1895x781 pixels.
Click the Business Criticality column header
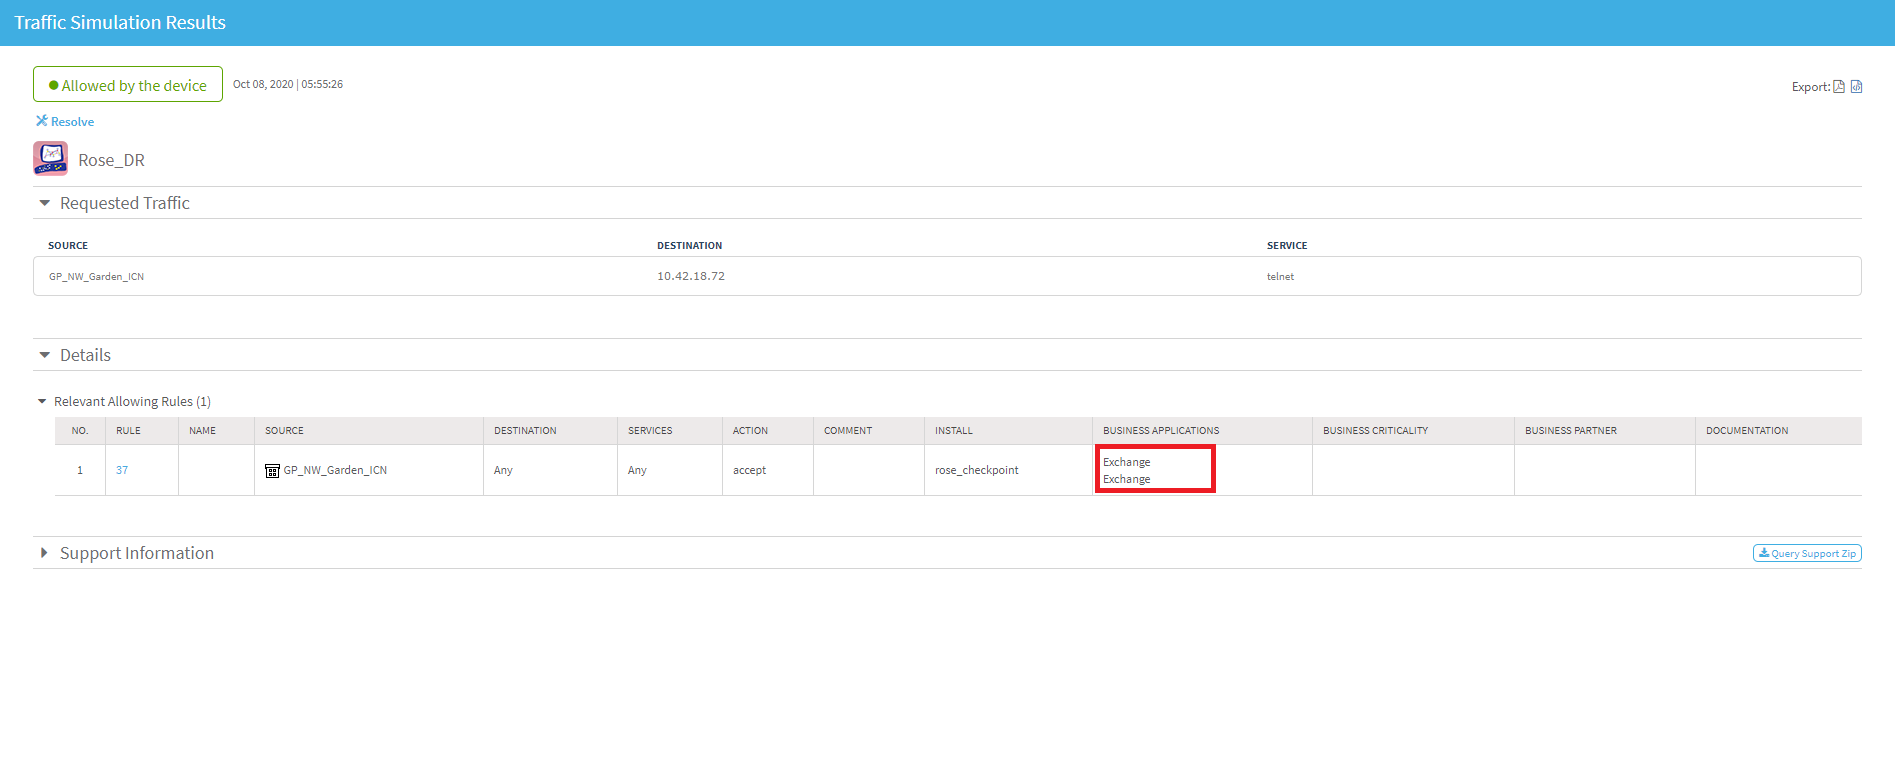pyautogui.click(x=1375, y=431)
